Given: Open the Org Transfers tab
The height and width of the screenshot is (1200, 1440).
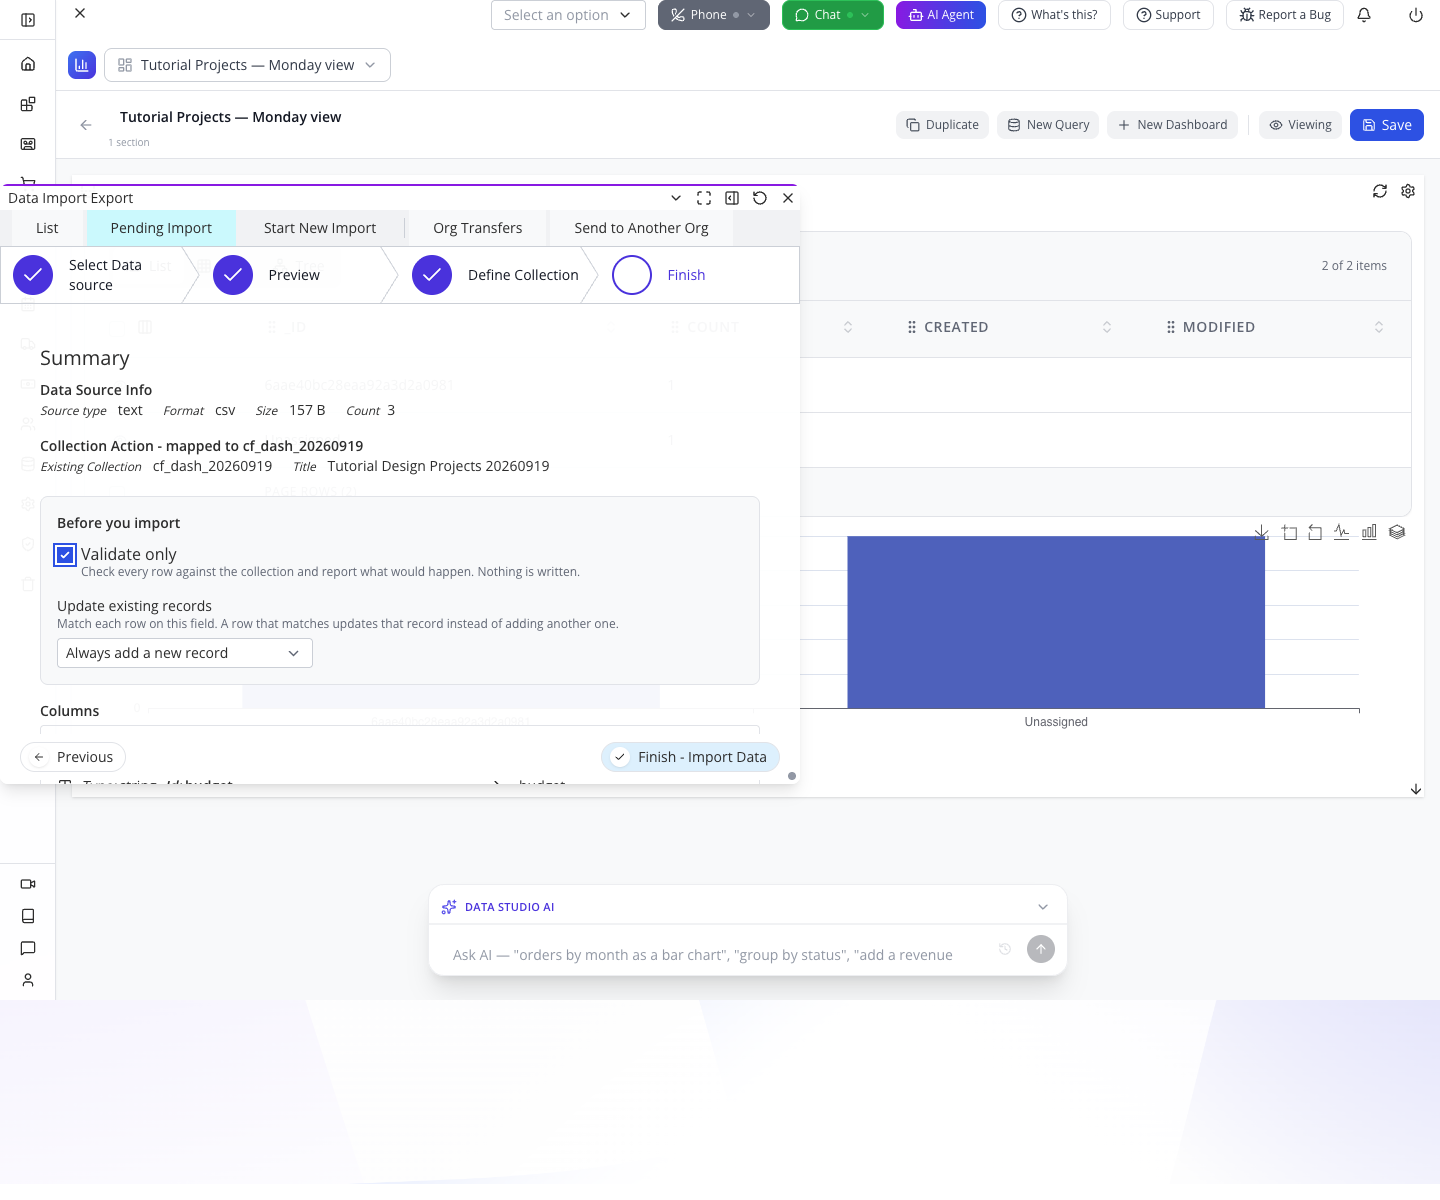Looking at the screenshot, I should point(478,228).
